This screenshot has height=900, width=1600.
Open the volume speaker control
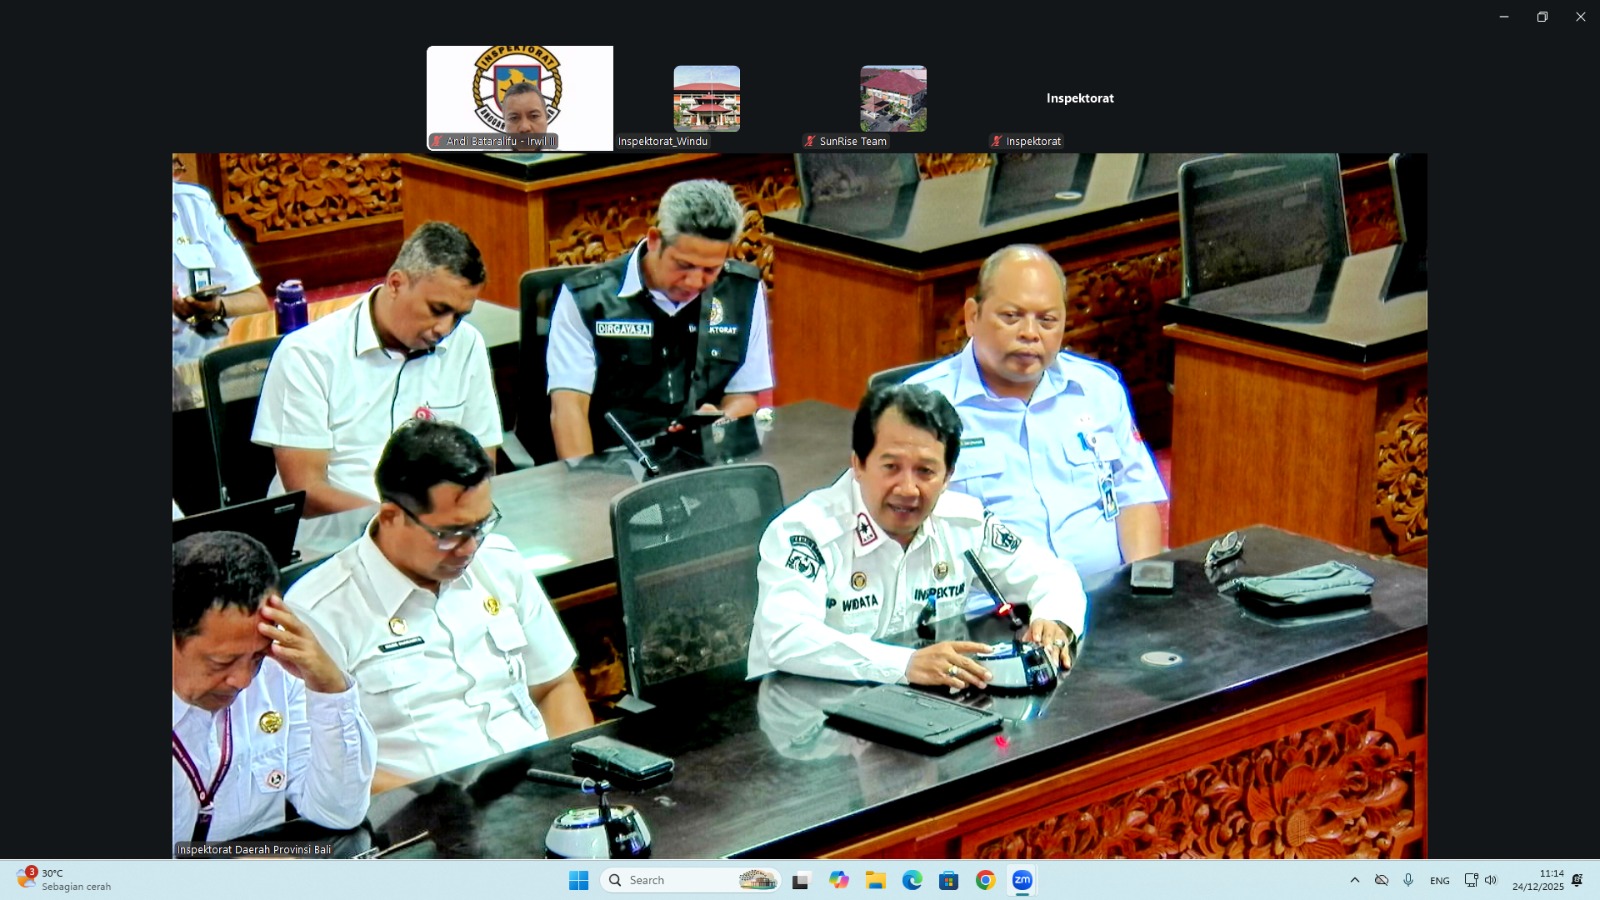[1491, 880]
